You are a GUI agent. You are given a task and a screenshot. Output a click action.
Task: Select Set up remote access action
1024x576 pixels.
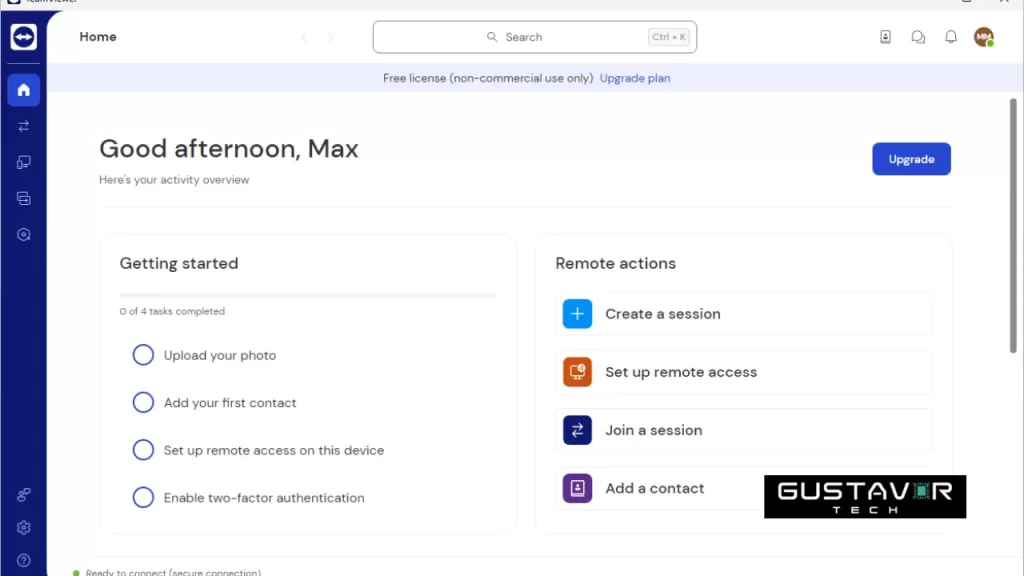coord(744,372)
